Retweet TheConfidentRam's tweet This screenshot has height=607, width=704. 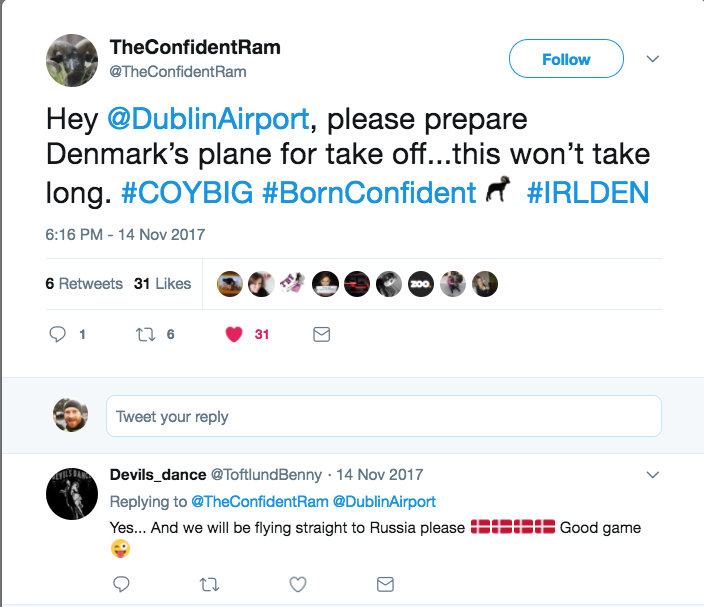tap(147, 335)
